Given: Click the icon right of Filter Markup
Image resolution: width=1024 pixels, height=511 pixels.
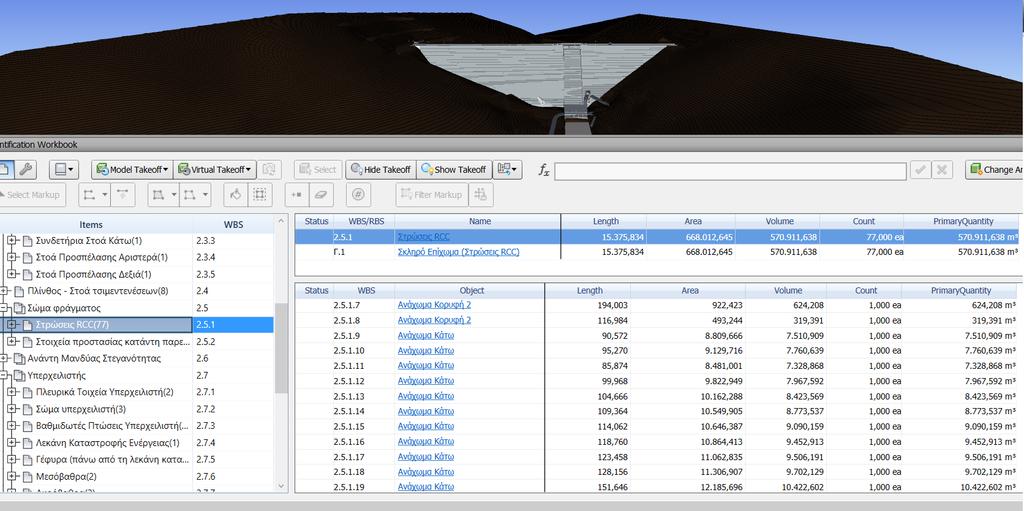Looking at the screenshot, I should pos(481,195).
